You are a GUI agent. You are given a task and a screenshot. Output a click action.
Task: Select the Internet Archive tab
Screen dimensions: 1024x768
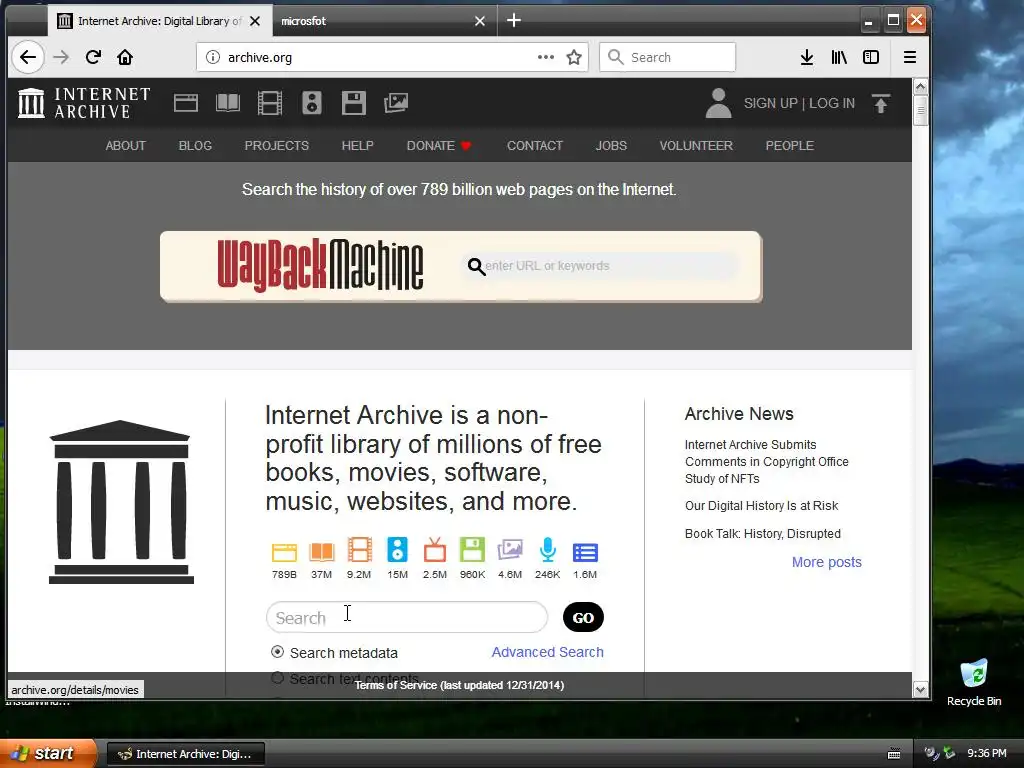click(x=159, y=21)
